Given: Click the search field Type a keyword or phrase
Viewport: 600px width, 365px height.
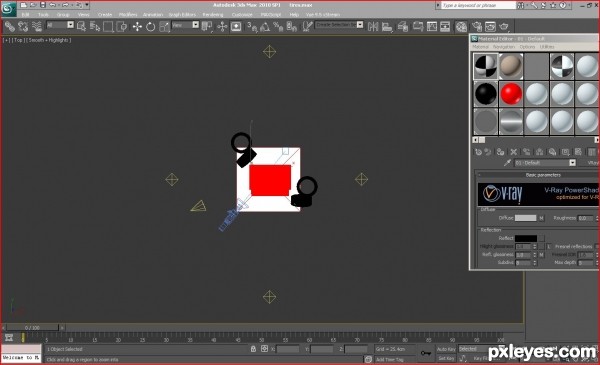Looking at the screenshot, I should 478,5.
